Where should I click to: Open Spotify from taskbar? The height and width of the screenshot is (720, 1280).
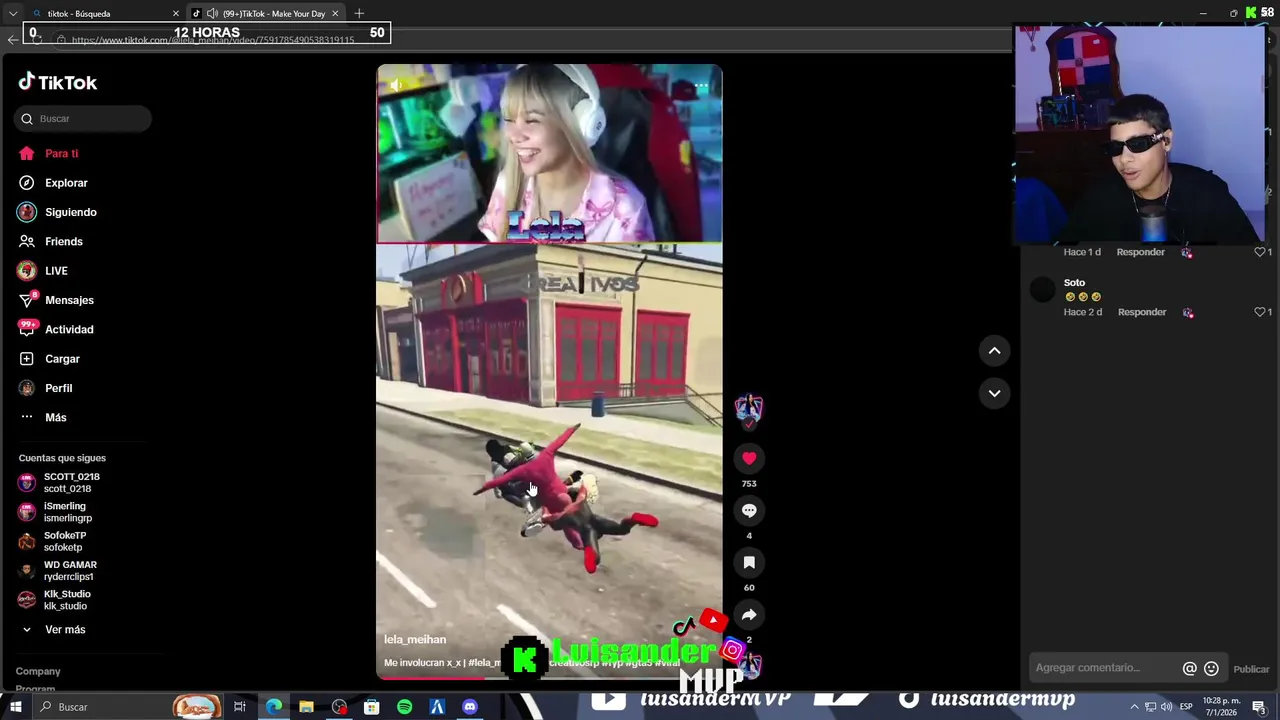(404, 707)
